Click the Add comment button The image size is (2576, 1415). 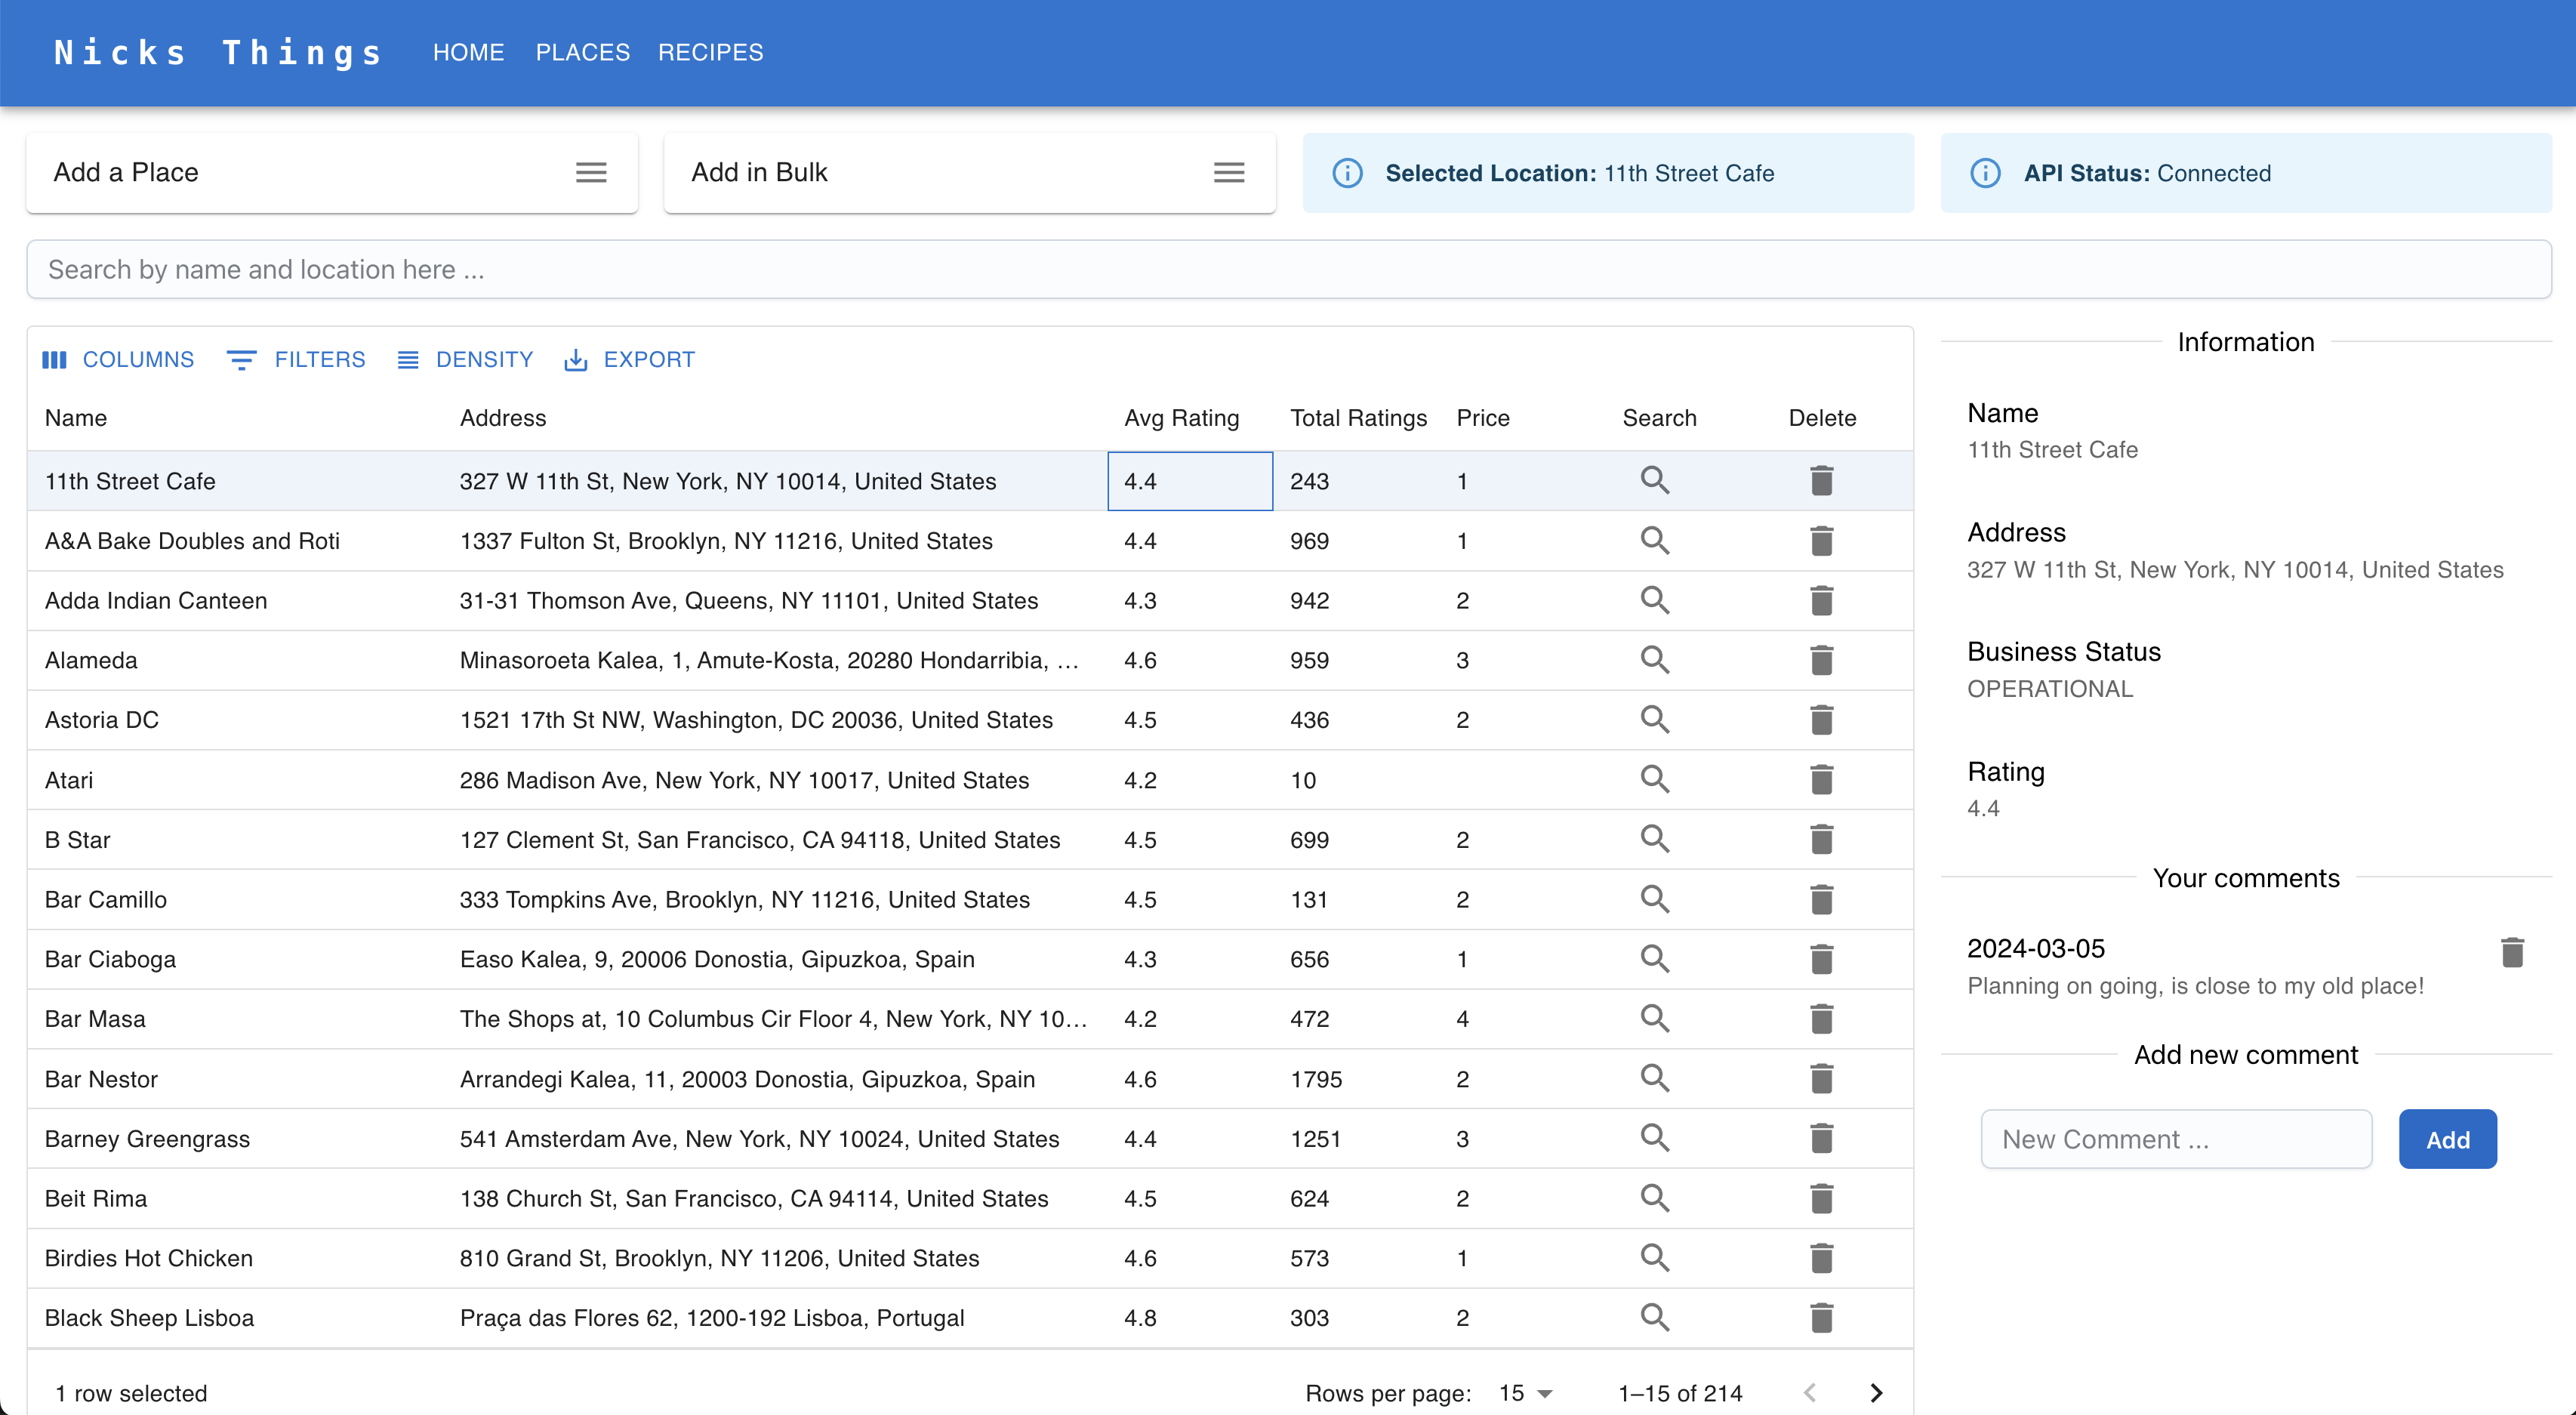[2447, 1139]
